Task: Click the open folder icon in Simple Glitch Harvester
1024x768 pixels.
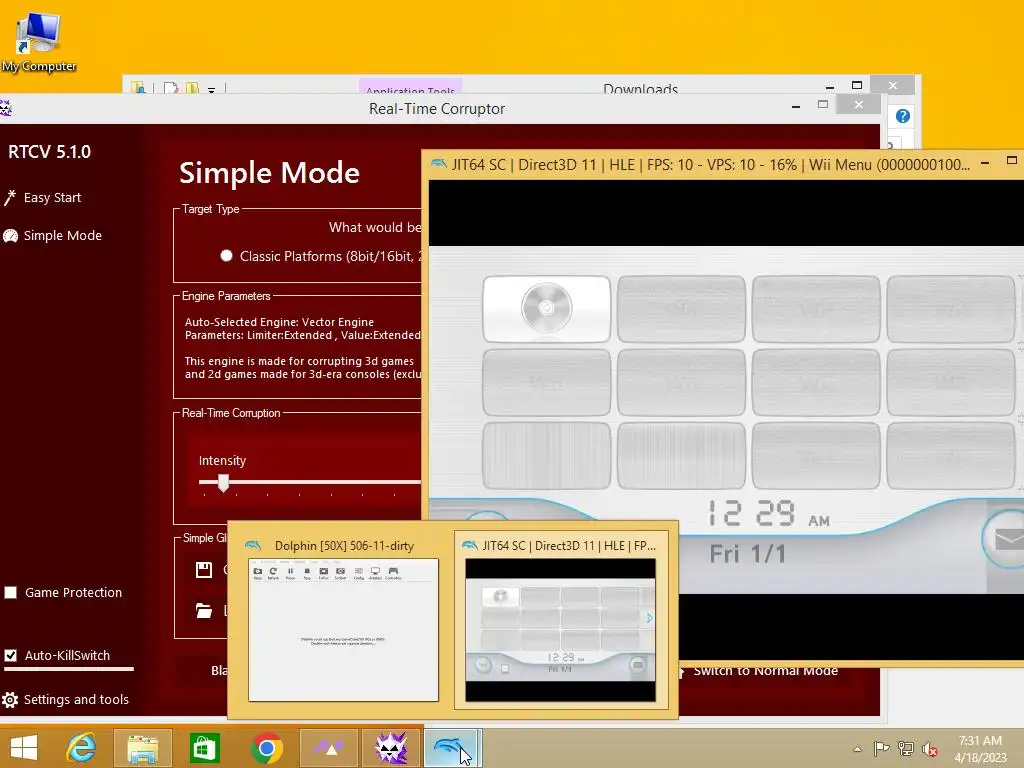Action: [204, 611]
